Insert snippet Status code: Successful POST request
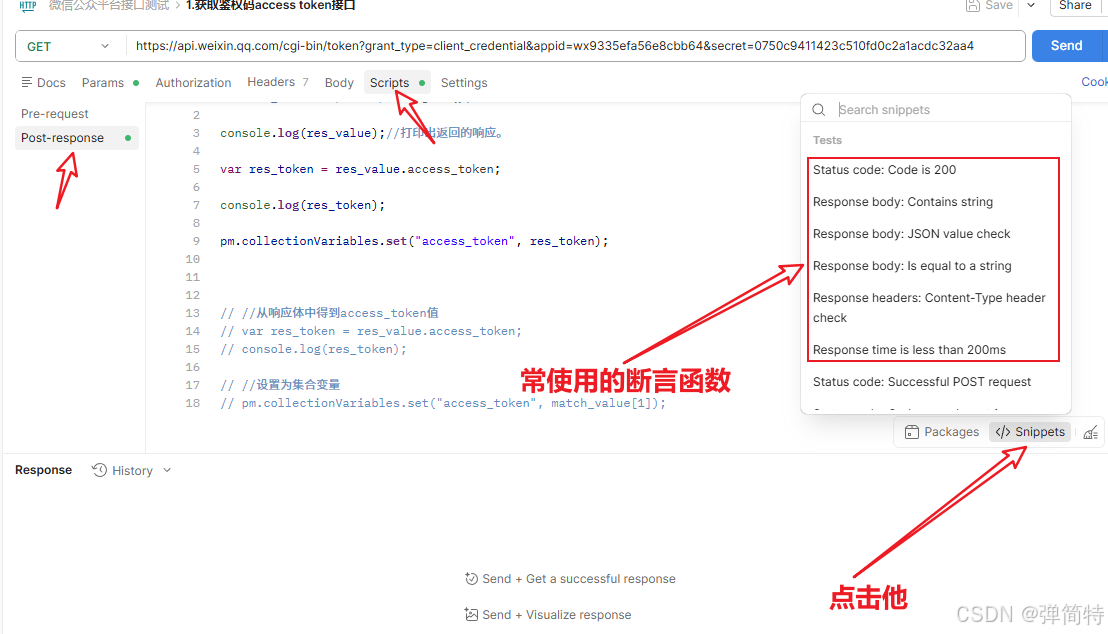This screenshot has height=634, width=1108. [921, 382]
